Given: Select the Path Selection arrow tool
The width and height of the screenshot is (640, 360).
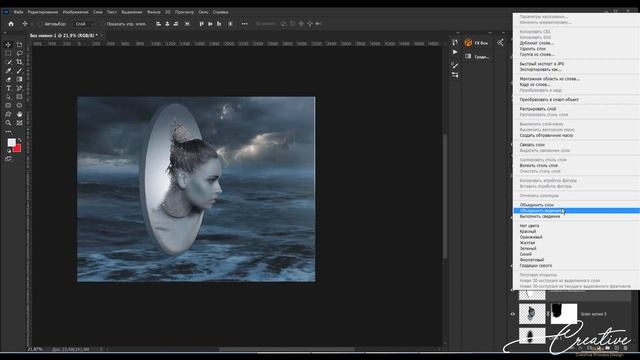Looking at the screenshot, I should [x=8, y=97].
